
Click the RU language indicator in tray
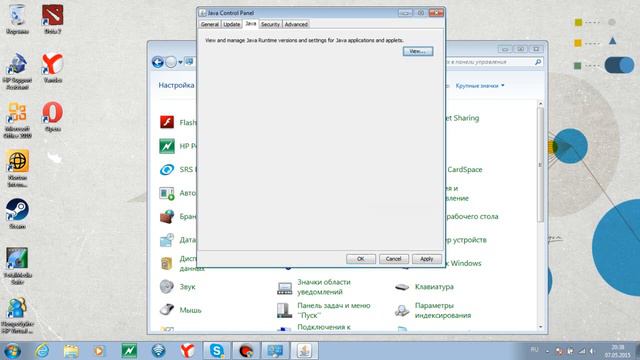pyautogui.click(x=534, y=350)
